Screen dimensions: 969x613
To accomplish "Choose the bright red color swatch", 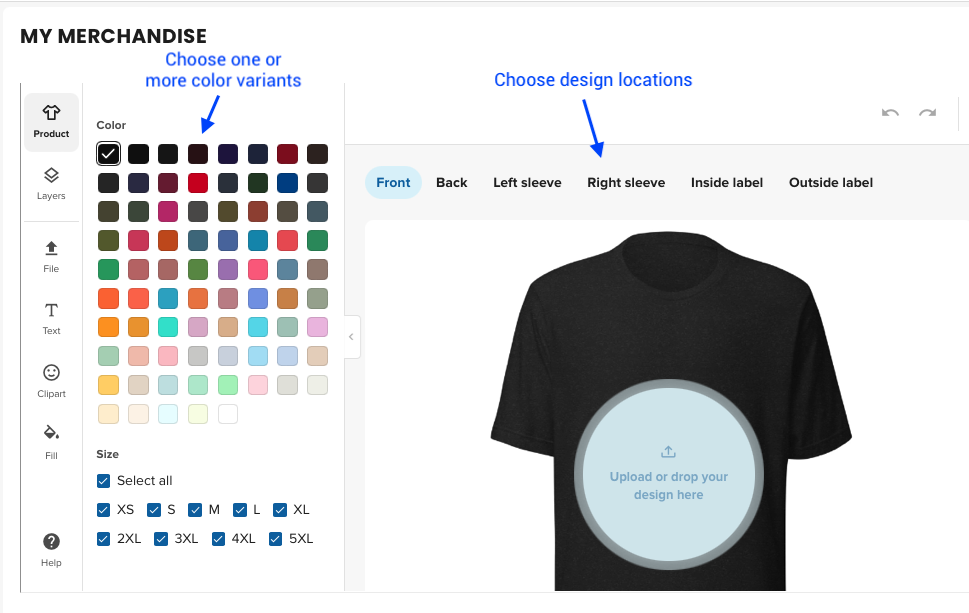I will click(198, 183).
